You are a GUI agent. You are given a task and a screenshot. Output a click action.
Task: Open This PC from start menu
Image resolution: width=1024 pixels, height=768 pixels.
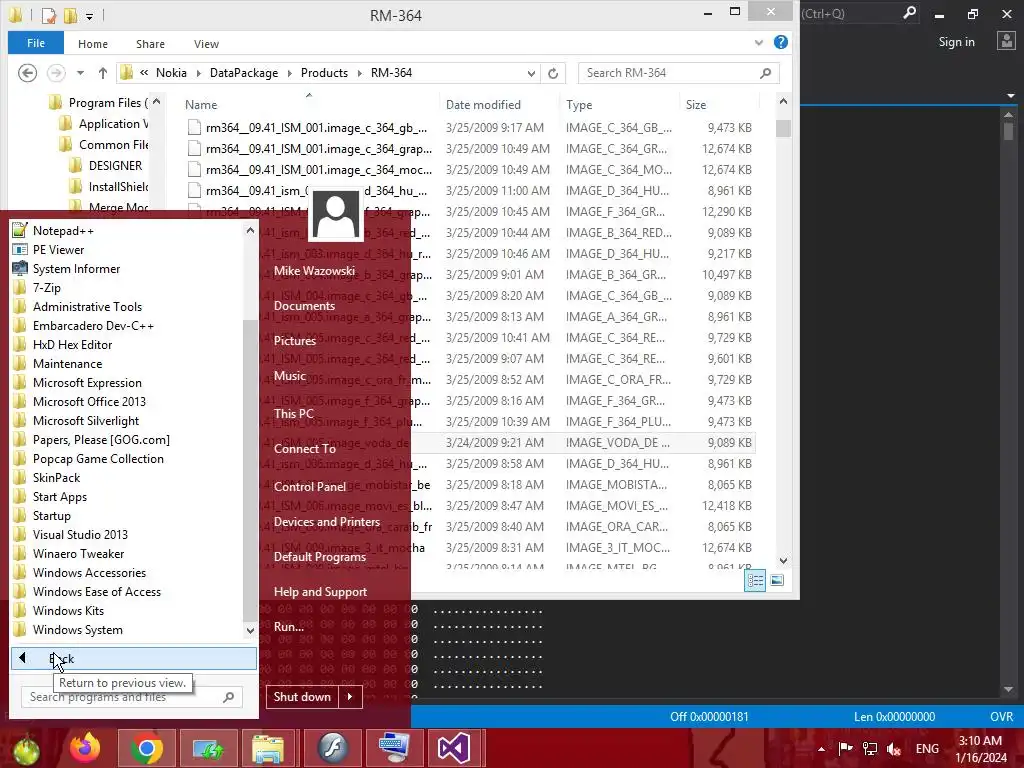click(294, 413)
